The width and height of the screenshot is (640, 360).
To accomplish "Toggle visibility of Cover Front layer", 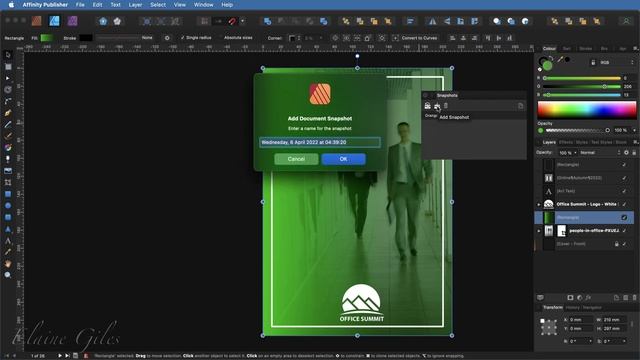I will point(624,244).
